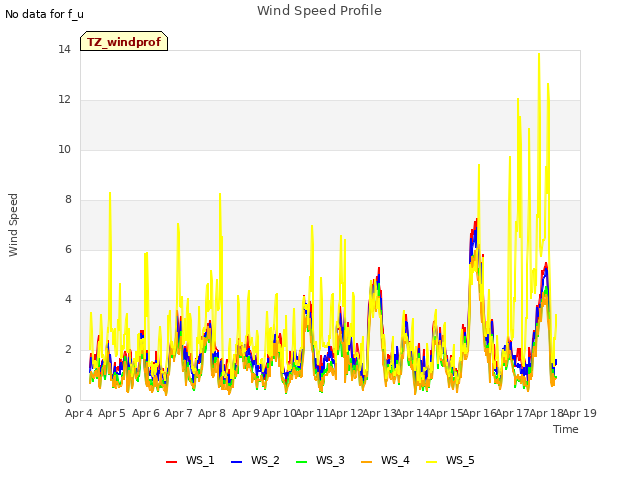Viewport: 640px width, 480px height.
Task: Click the y-axis value 6
Action: pyautogui.click(x=68, y=250)
